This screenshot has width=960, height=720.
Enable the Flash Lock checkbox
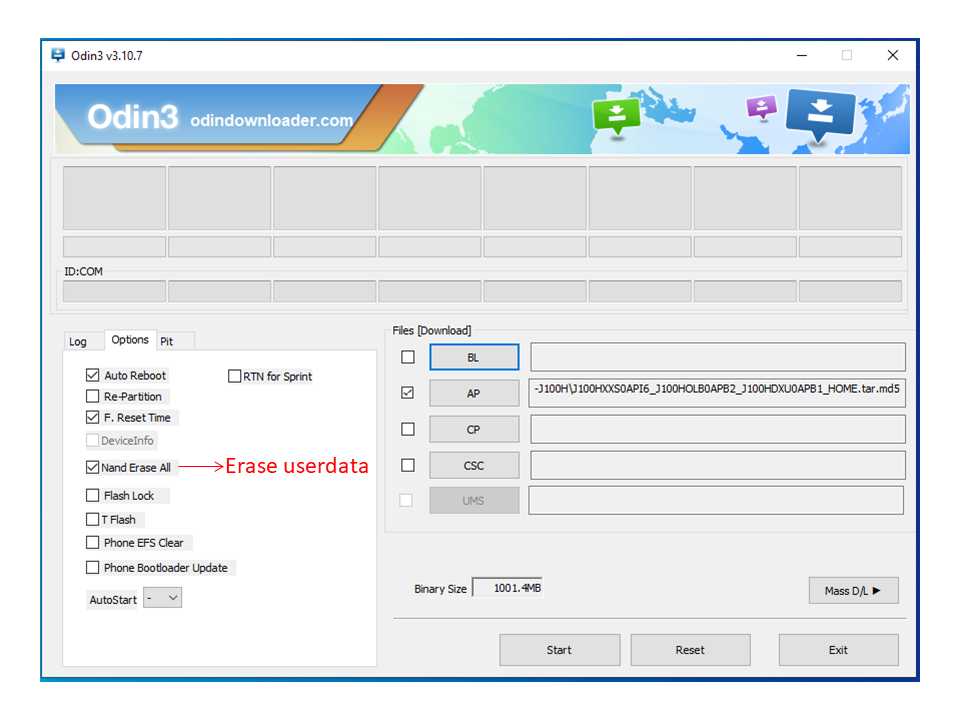pyautogui.click(x=92, y=495)
